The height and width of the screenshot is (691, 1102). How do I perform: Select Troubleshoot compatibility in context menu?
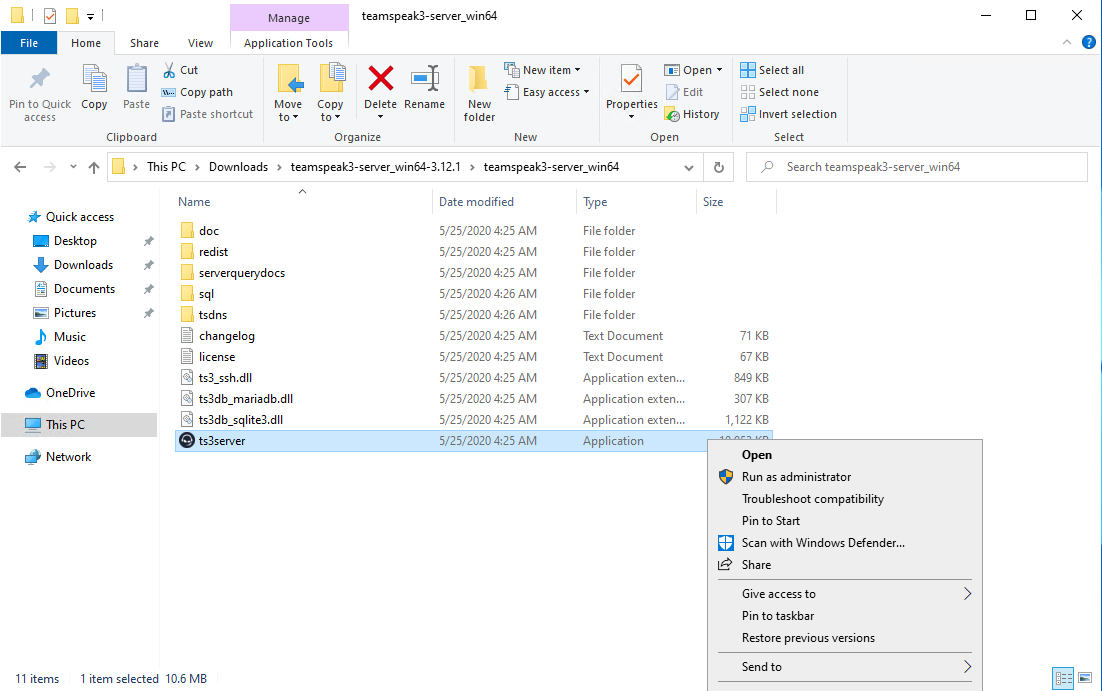845,498
